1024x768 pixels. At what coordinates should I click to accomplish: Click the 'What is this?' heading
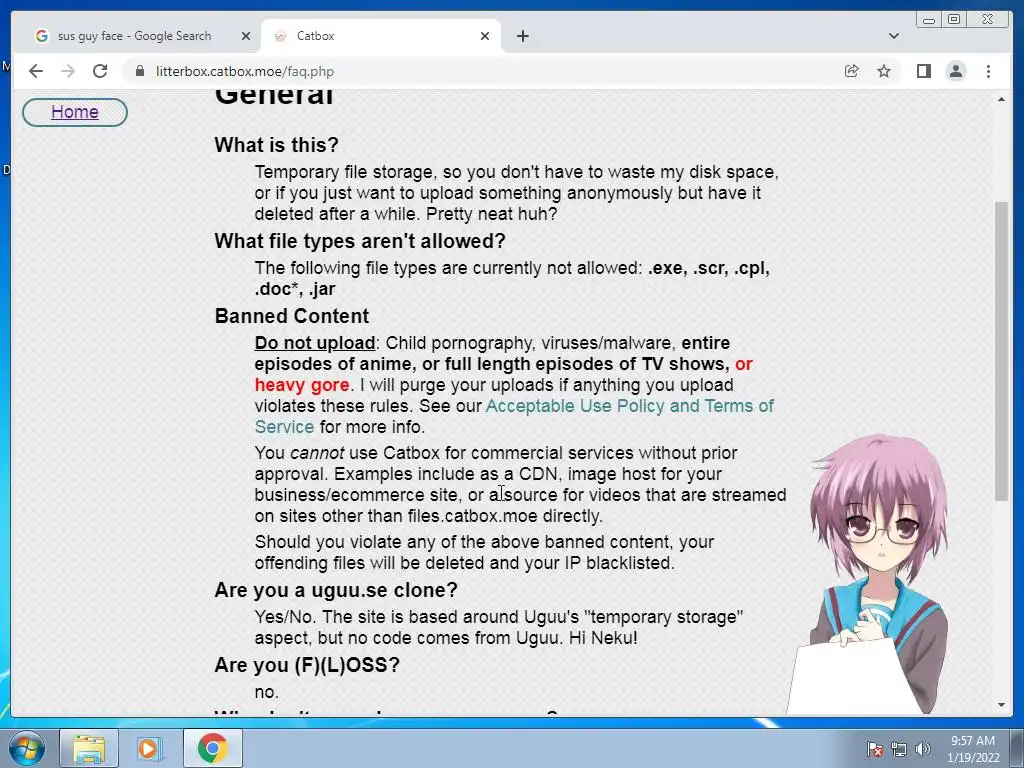click(x=276, y=145)
